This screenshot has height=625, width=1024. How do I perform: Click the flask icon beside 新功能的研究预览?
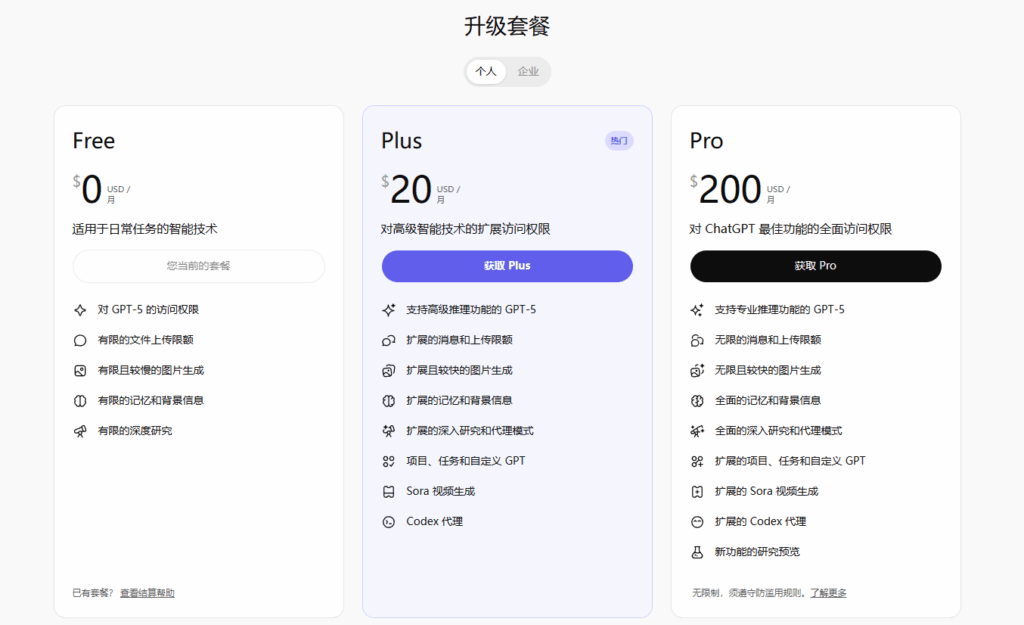697,553
